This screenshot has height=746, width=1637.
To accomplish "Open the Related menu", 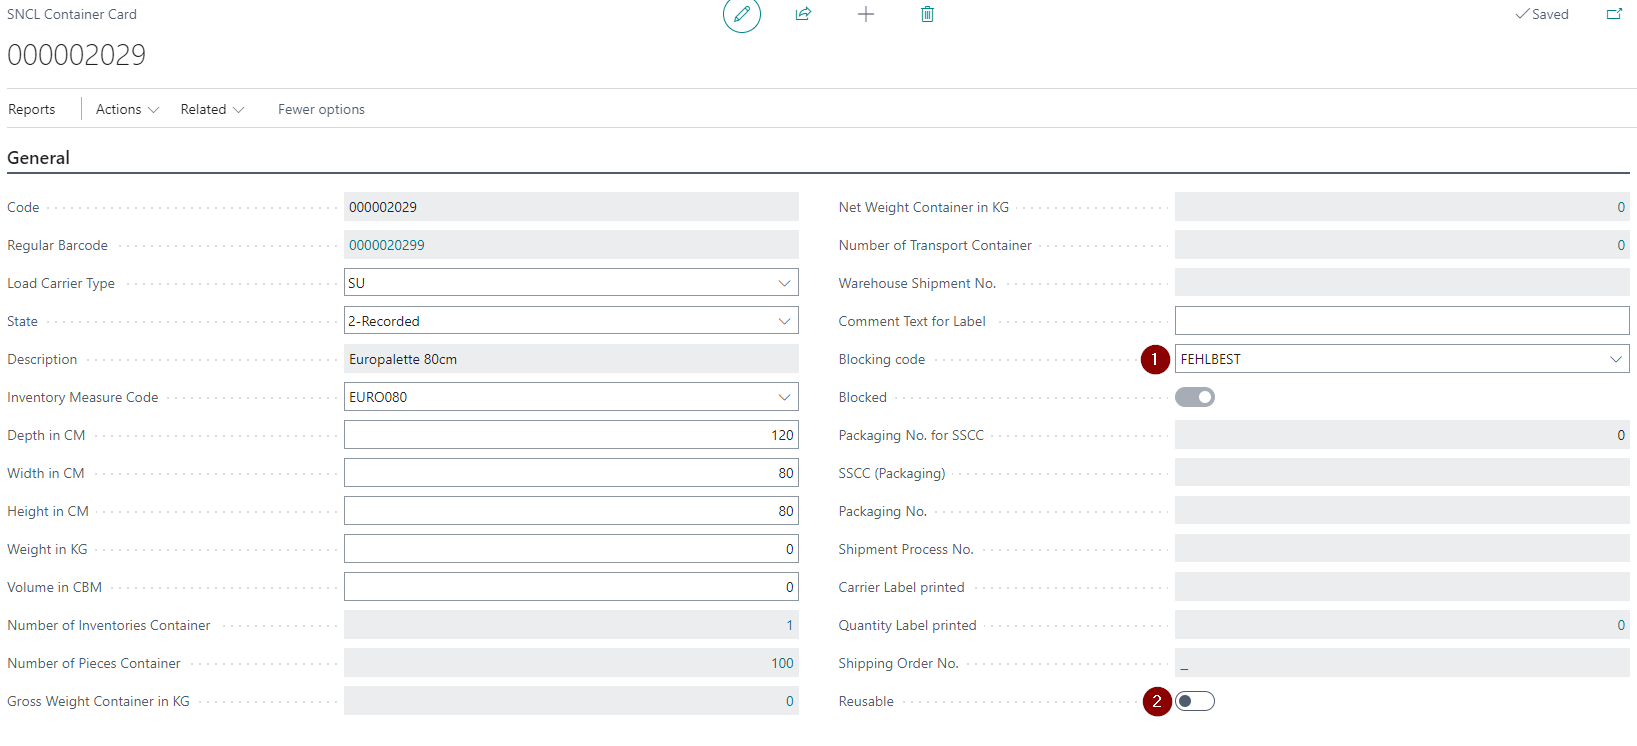I will [212, 109].
